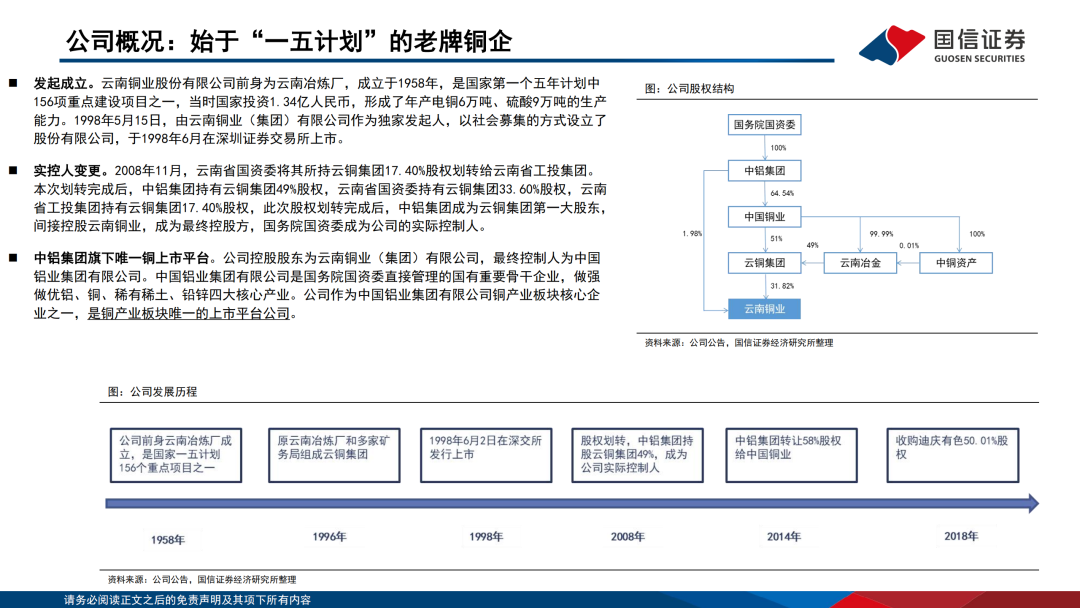Click the bold heading 发起成立
Image resolution: width=1080 pixels, height=608 pixels.
tap(64, 83)
